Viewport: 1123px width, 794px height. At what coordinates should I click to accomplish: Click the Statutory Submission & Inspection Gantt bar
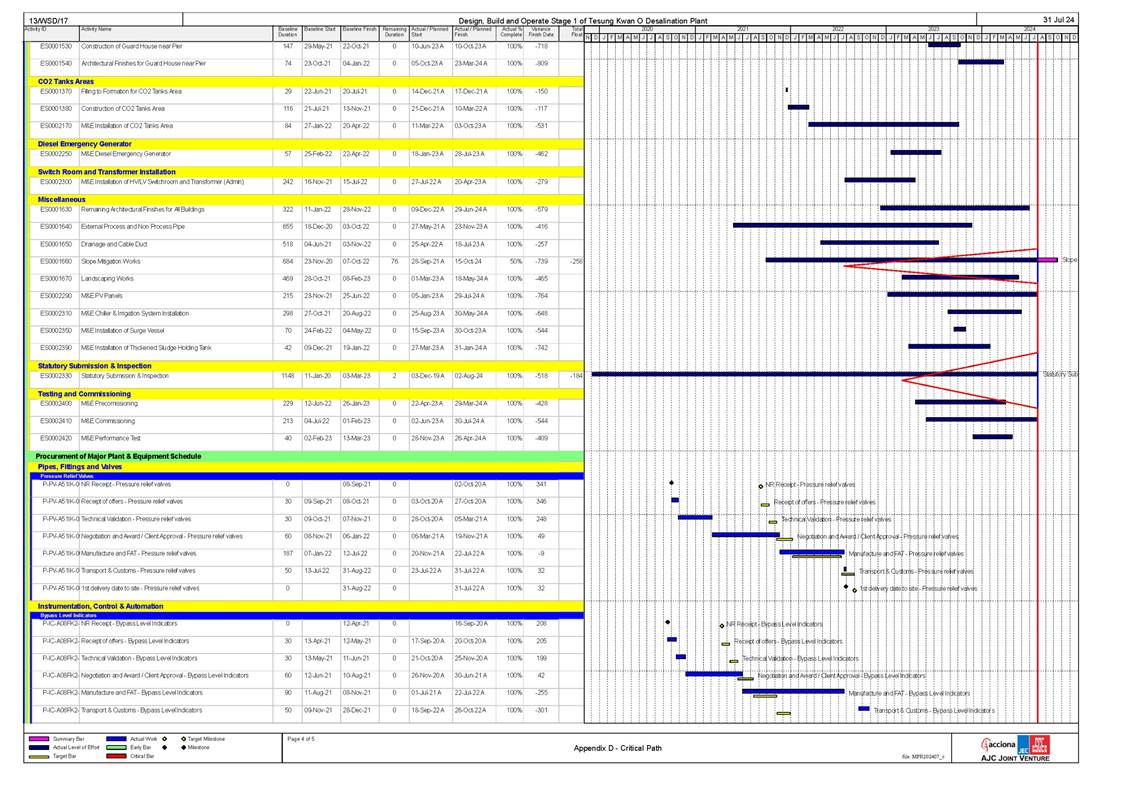pyautogui.click(x=814, y=375)
